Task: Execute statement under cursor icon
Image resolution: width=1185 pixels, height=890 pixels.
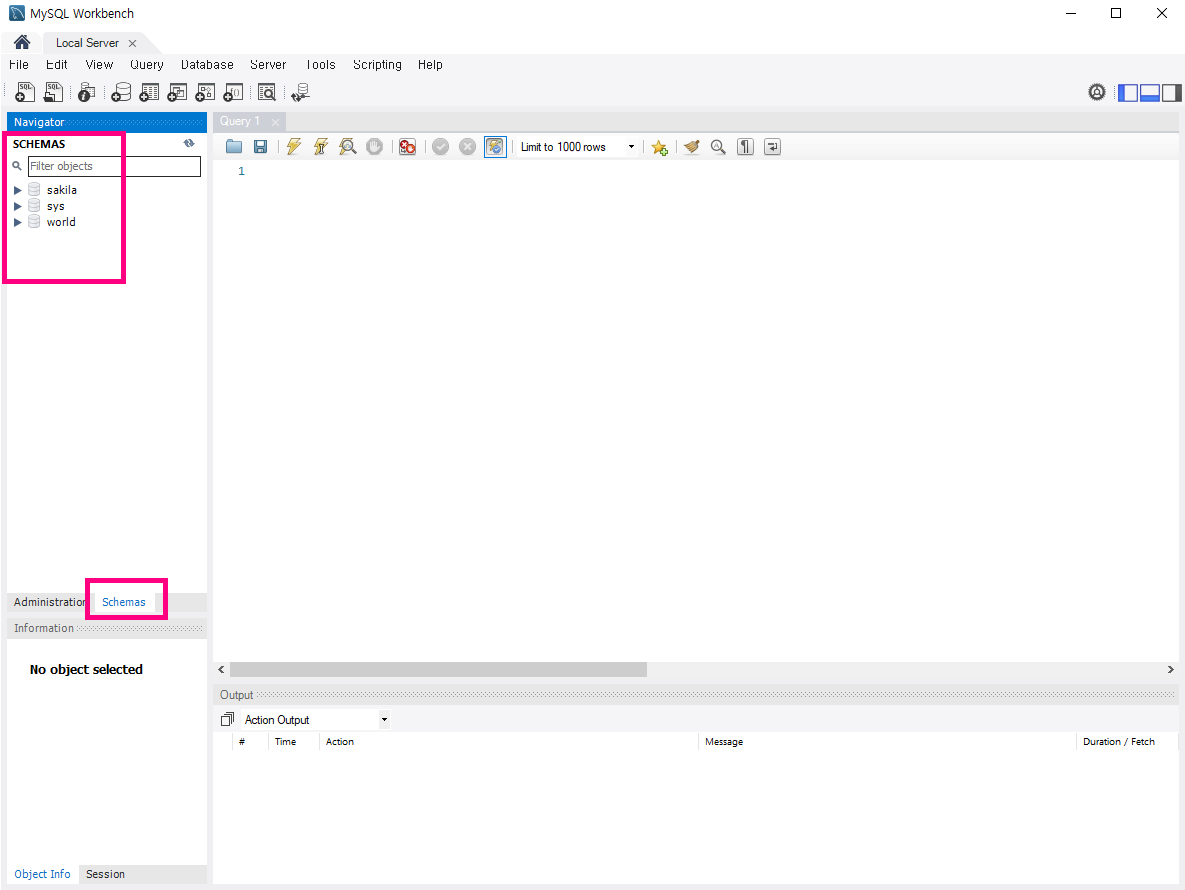Action: pos(320,147)
